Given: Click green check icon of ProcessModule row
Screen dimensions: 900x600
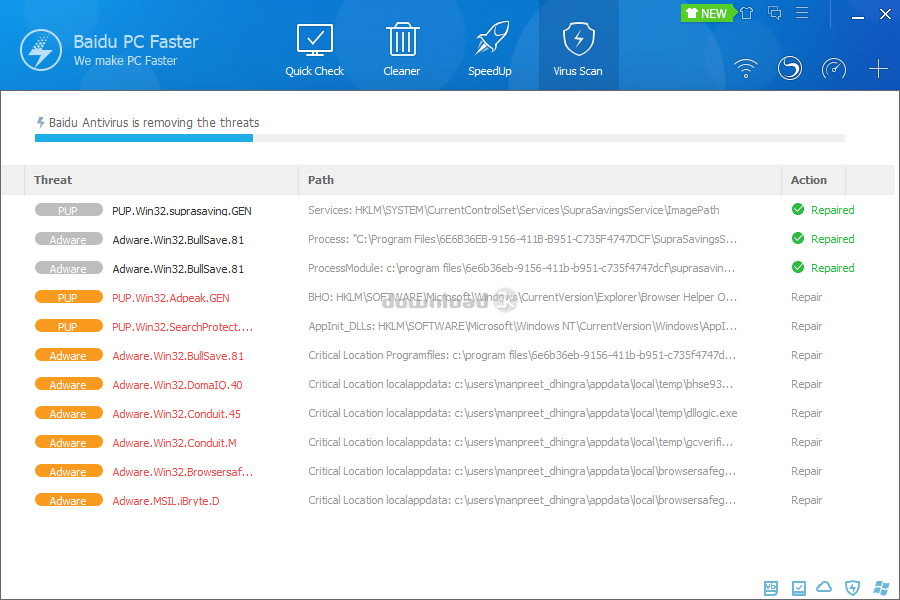Looking at the screenshot, I should (x=798, y=267).
